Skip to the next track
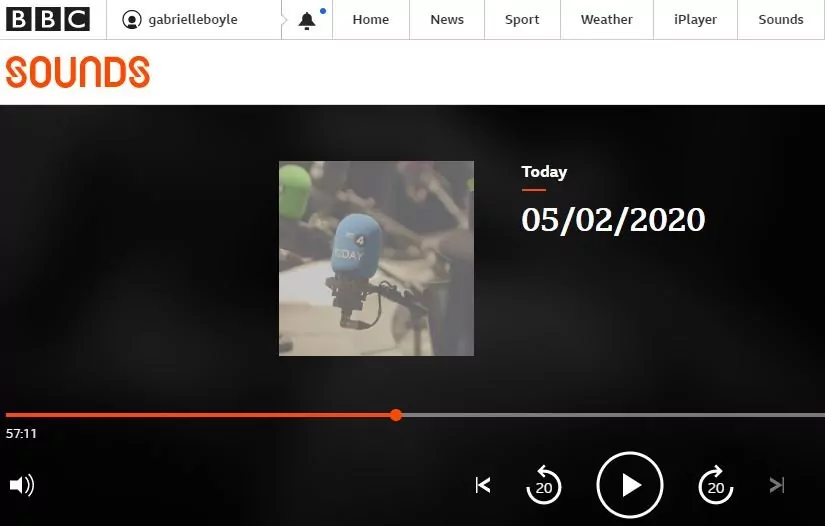The image size is (825, 526). click(x=777, y=486)
